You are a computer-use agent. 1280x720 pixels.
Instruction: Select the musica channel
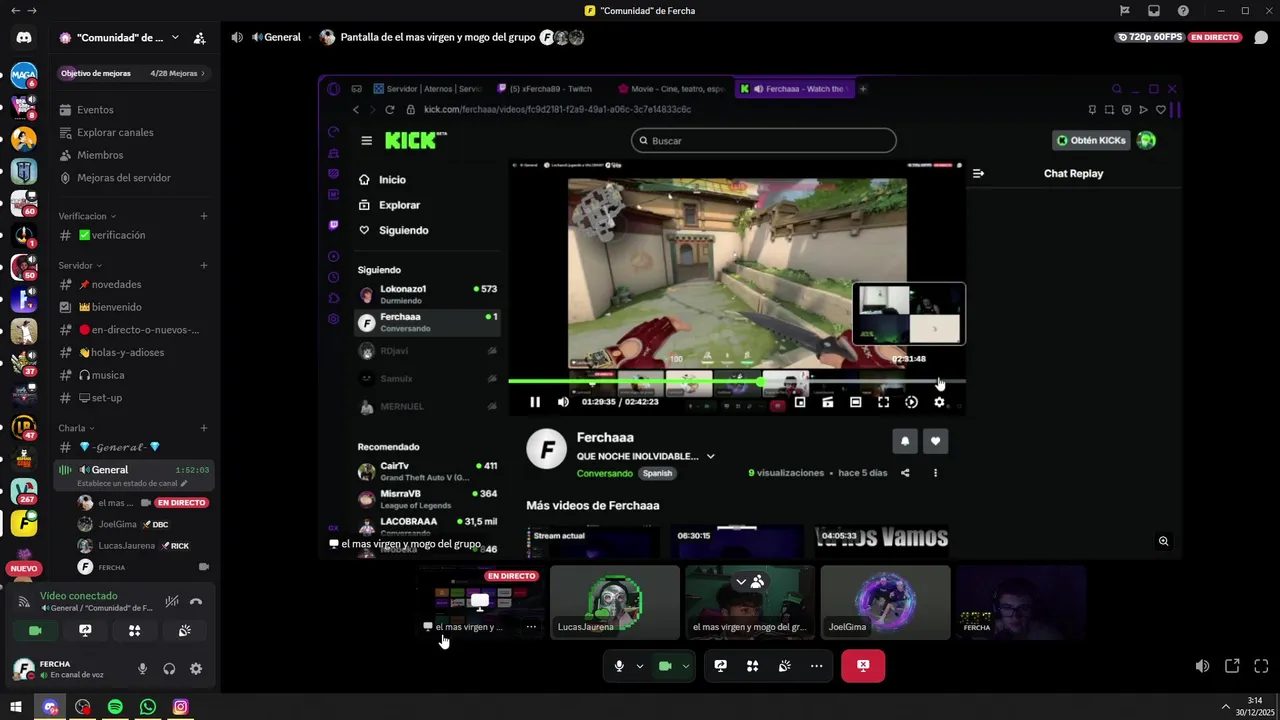(134, 375)
